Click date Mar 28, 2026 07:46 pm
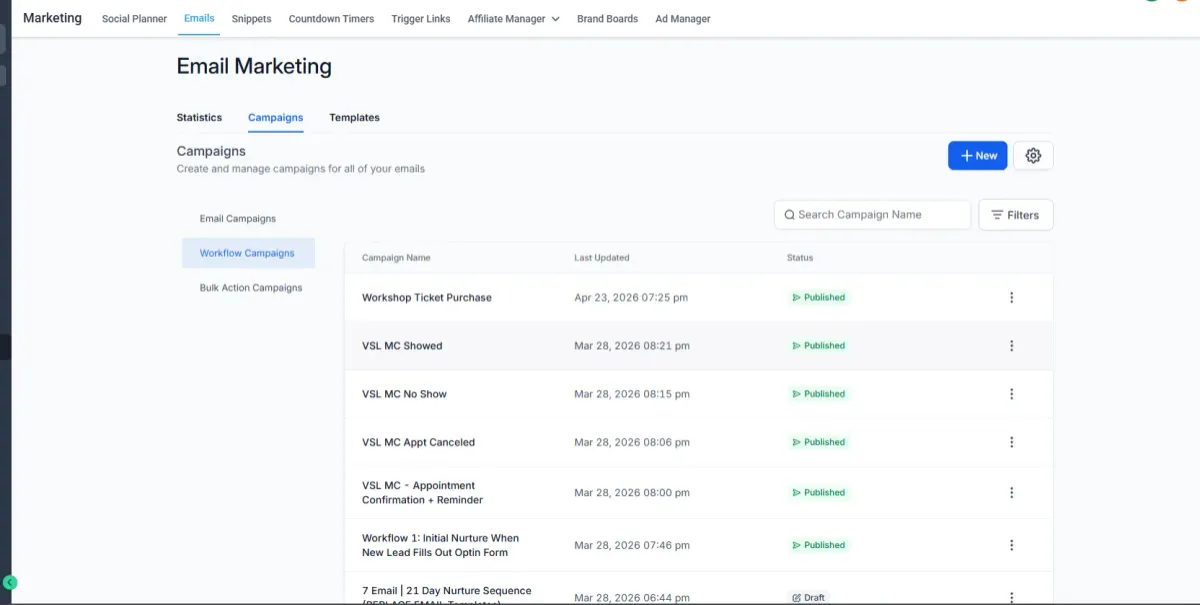 [x=632, y=545]
